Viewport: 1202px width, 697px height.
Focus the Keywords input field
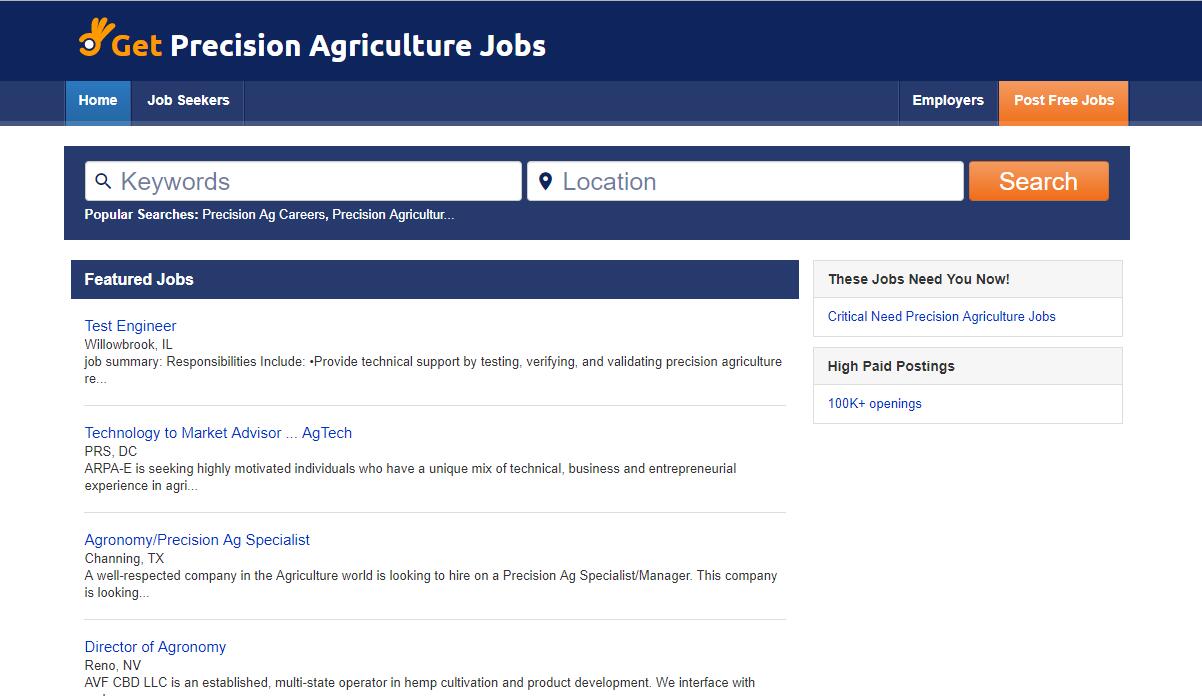point(303,181)
